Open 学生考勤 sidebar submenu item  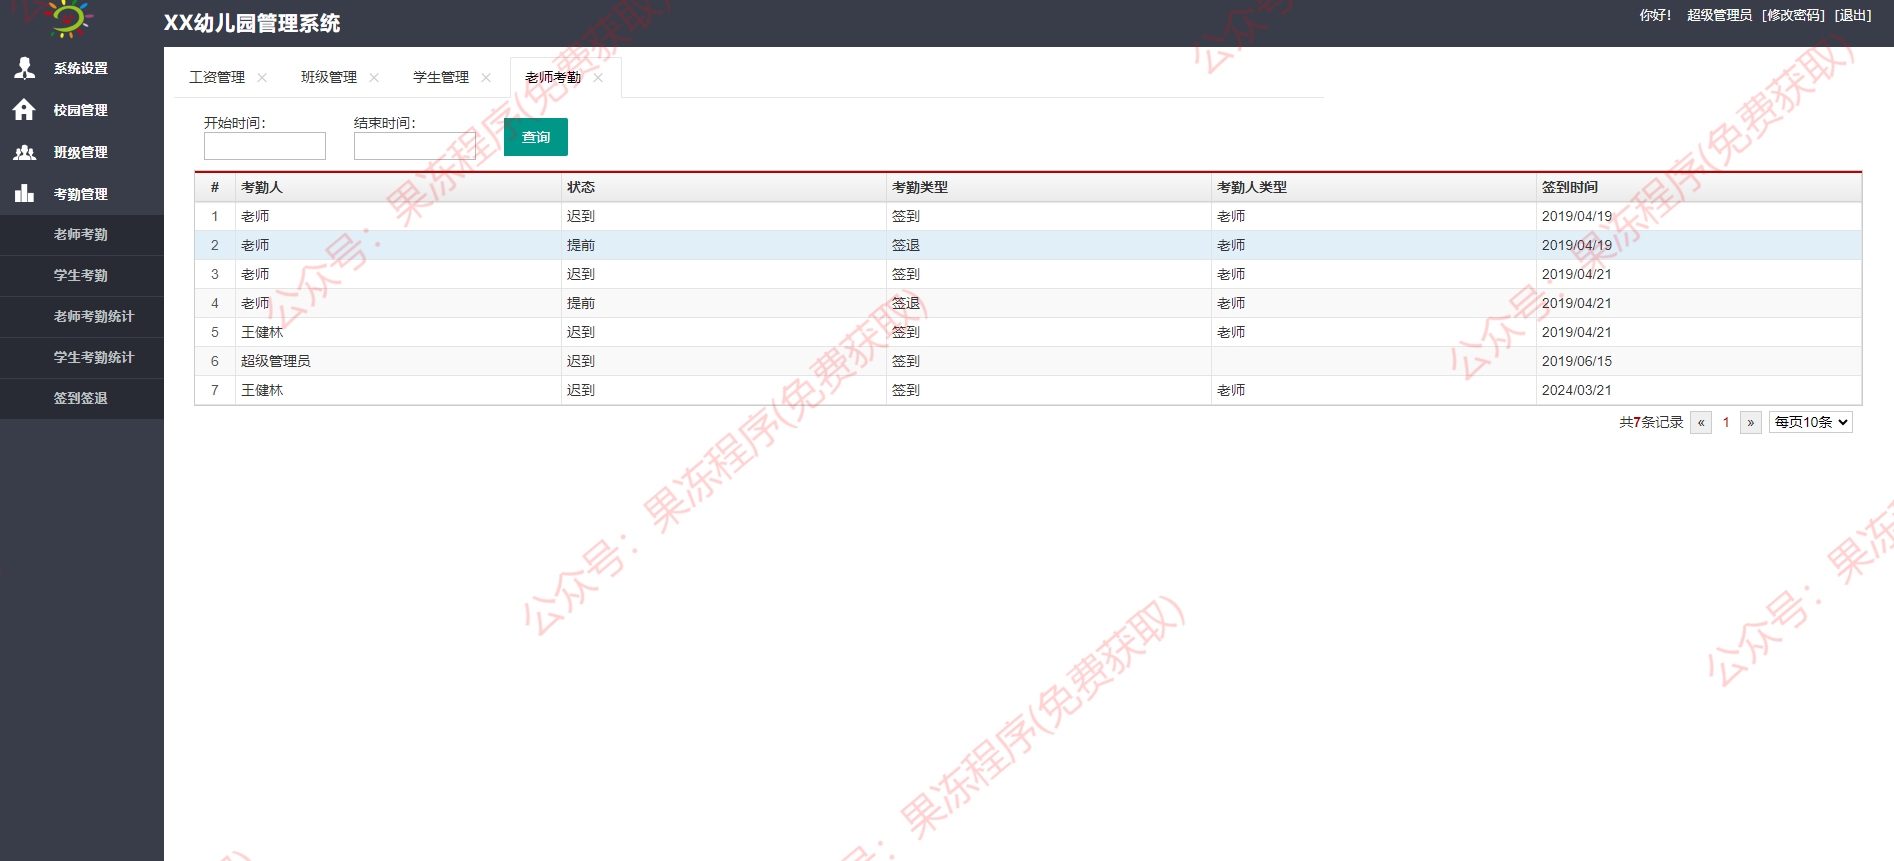point(81,276)
